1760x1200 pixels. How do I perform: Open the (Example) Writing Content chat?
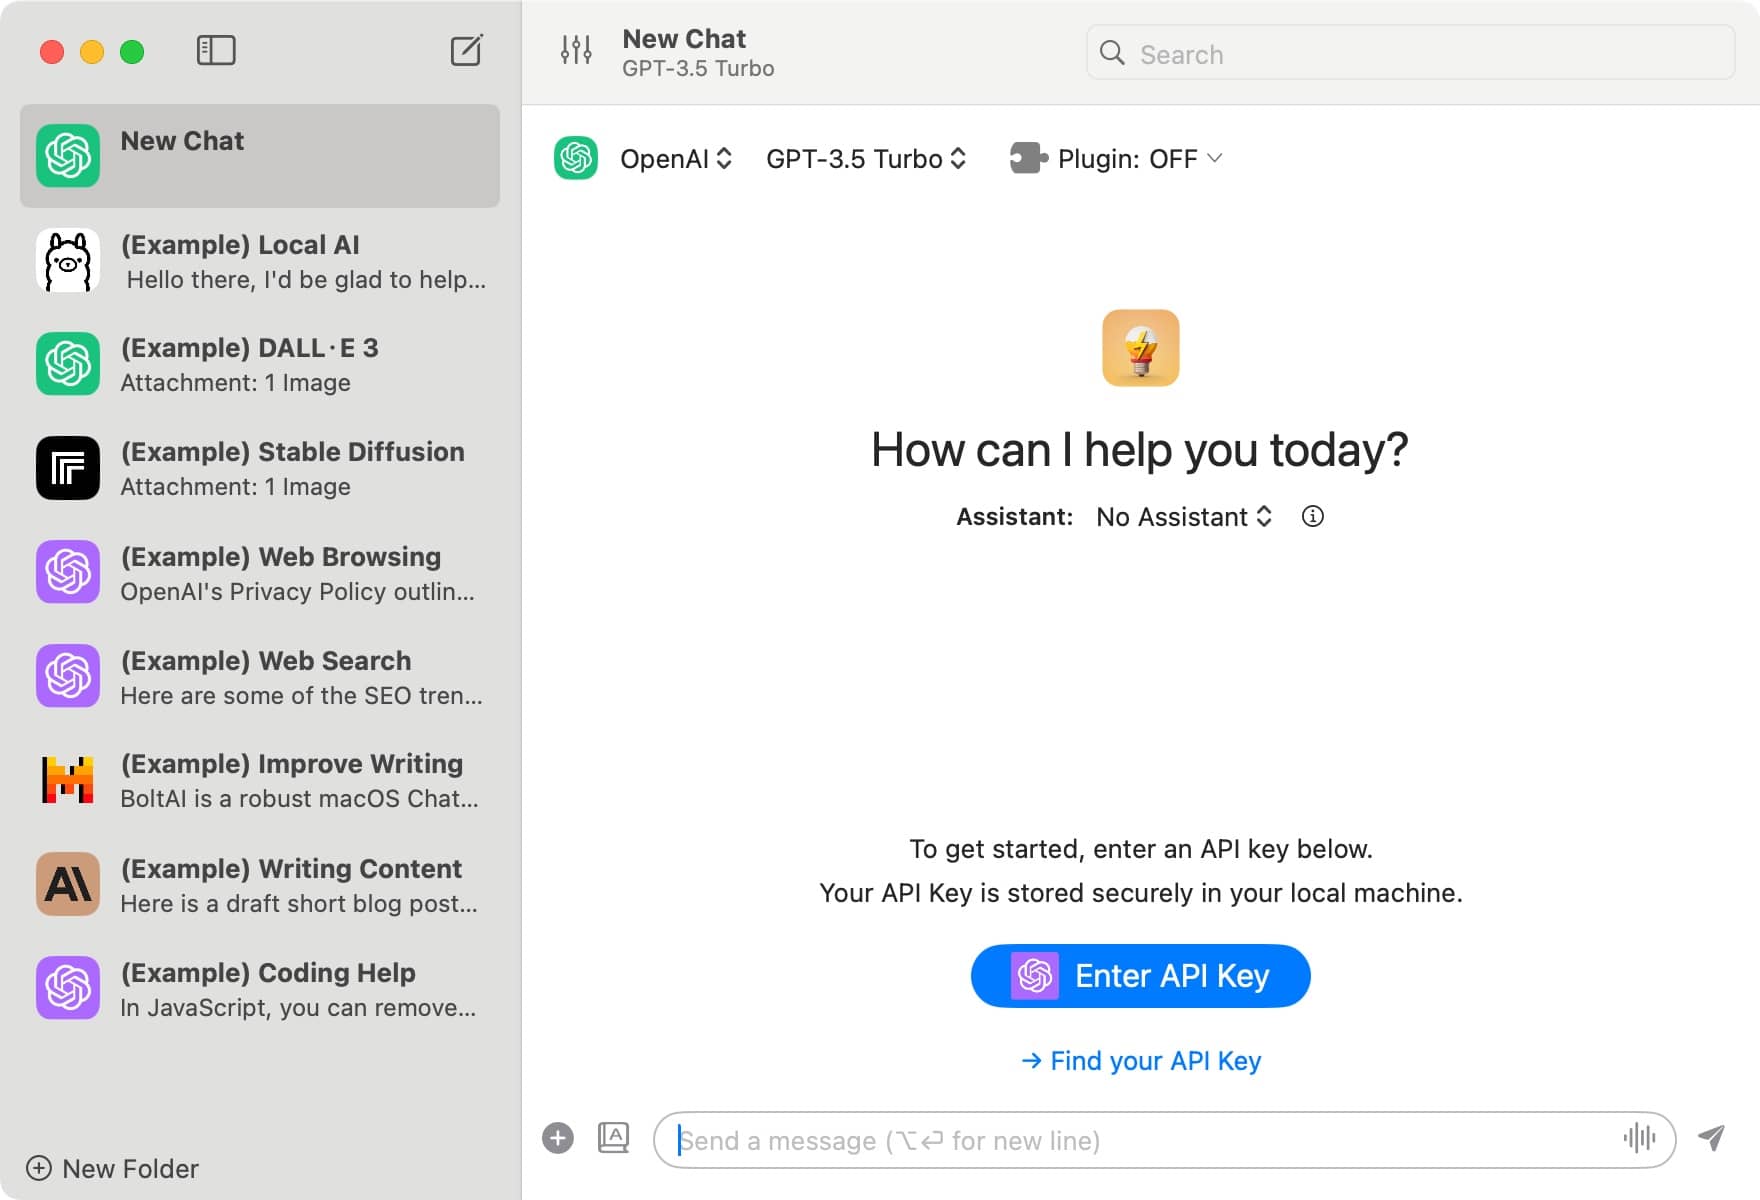pyautogui.click(x=260, y=884)
